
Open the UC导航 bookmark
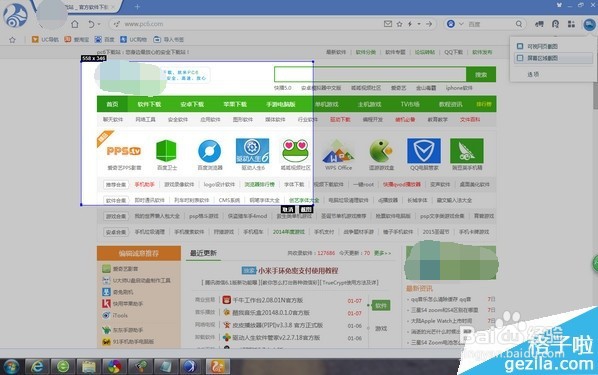click(x=45, y=39)
